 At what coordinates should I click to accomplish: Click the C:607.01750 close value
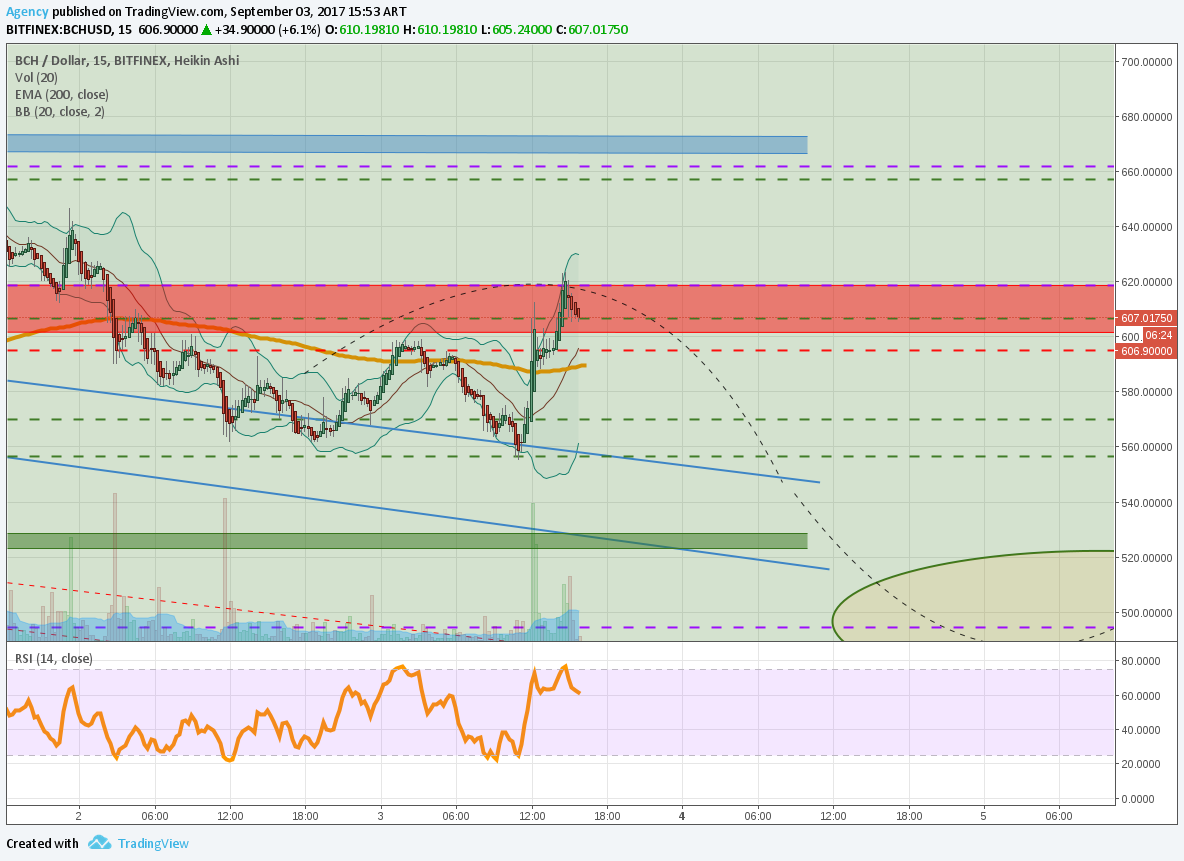[x=592, y=29]
